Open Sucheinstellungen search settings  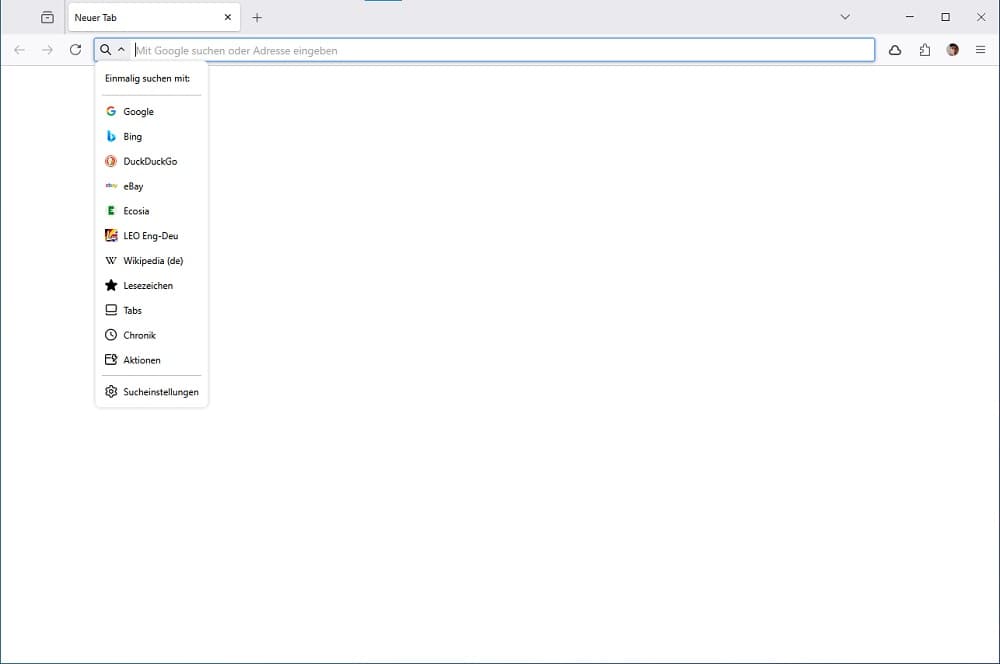click(151, 392)
